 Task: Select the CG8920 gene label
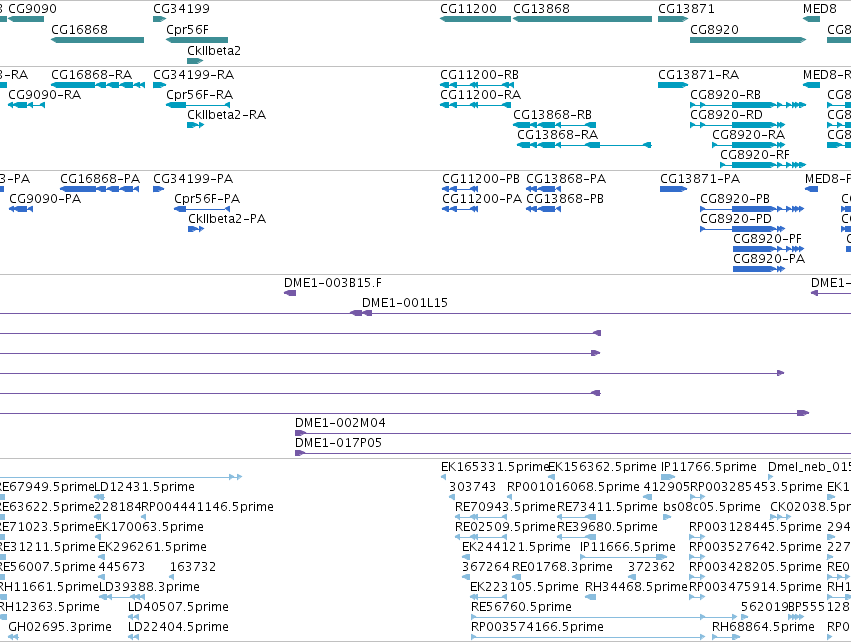(x=714, y=29)
